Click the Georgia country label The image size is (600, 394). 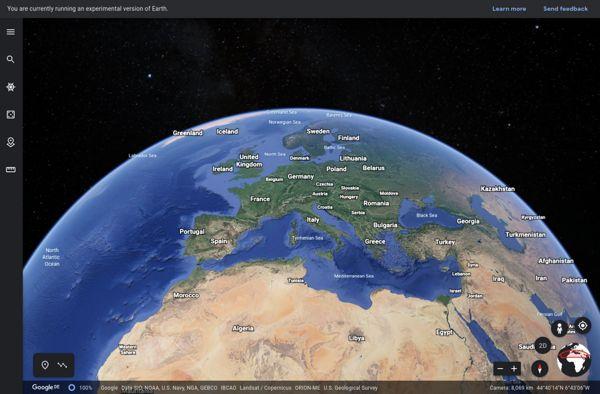click(x=468, y=221)
